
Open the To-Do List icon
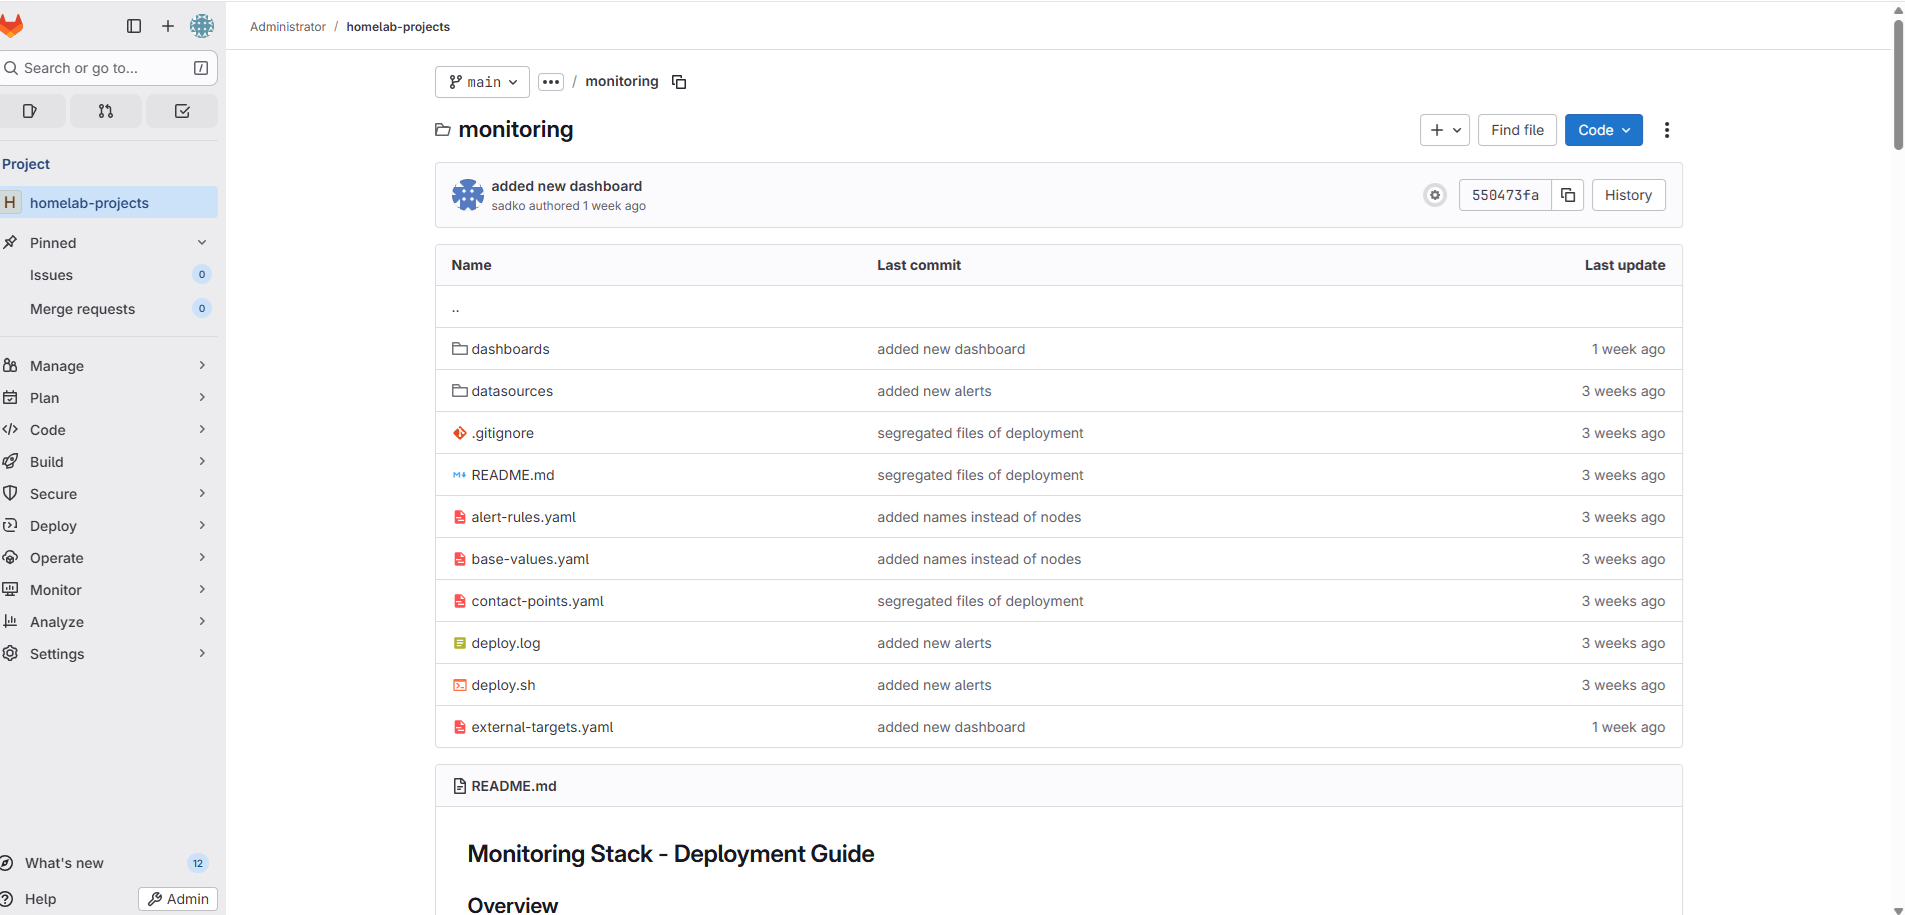point(181,111)
